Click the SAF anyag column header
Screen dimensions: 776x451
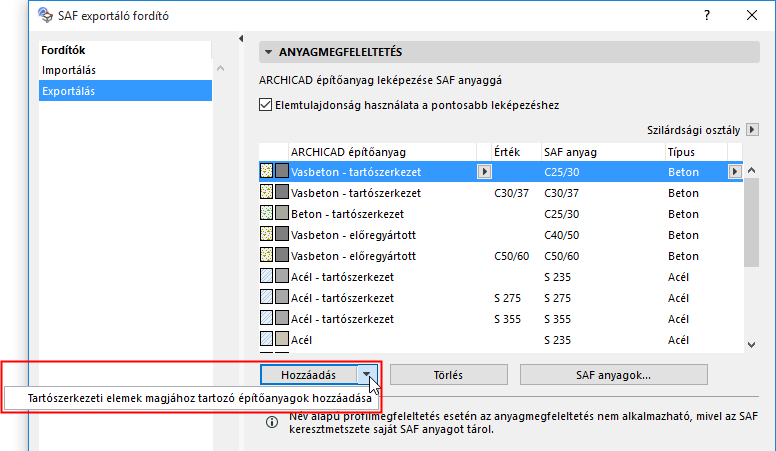tap(603, 152)
